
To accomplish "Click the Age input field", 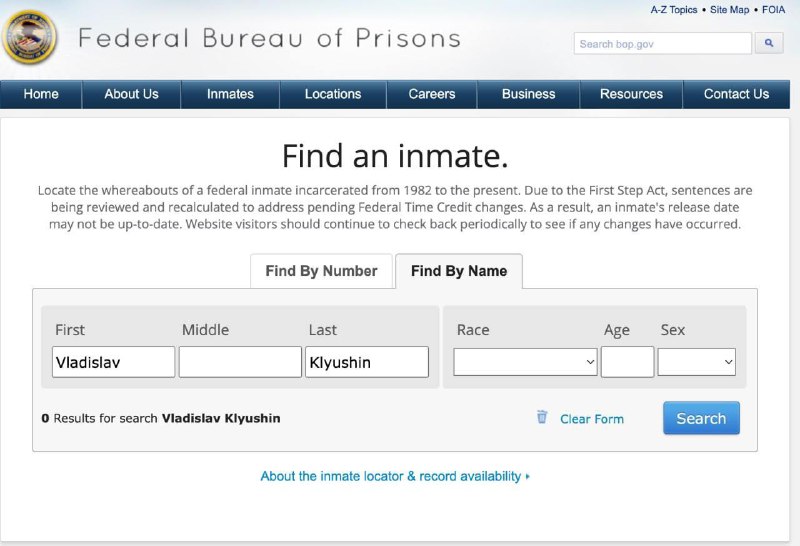I will coord(628,362).
